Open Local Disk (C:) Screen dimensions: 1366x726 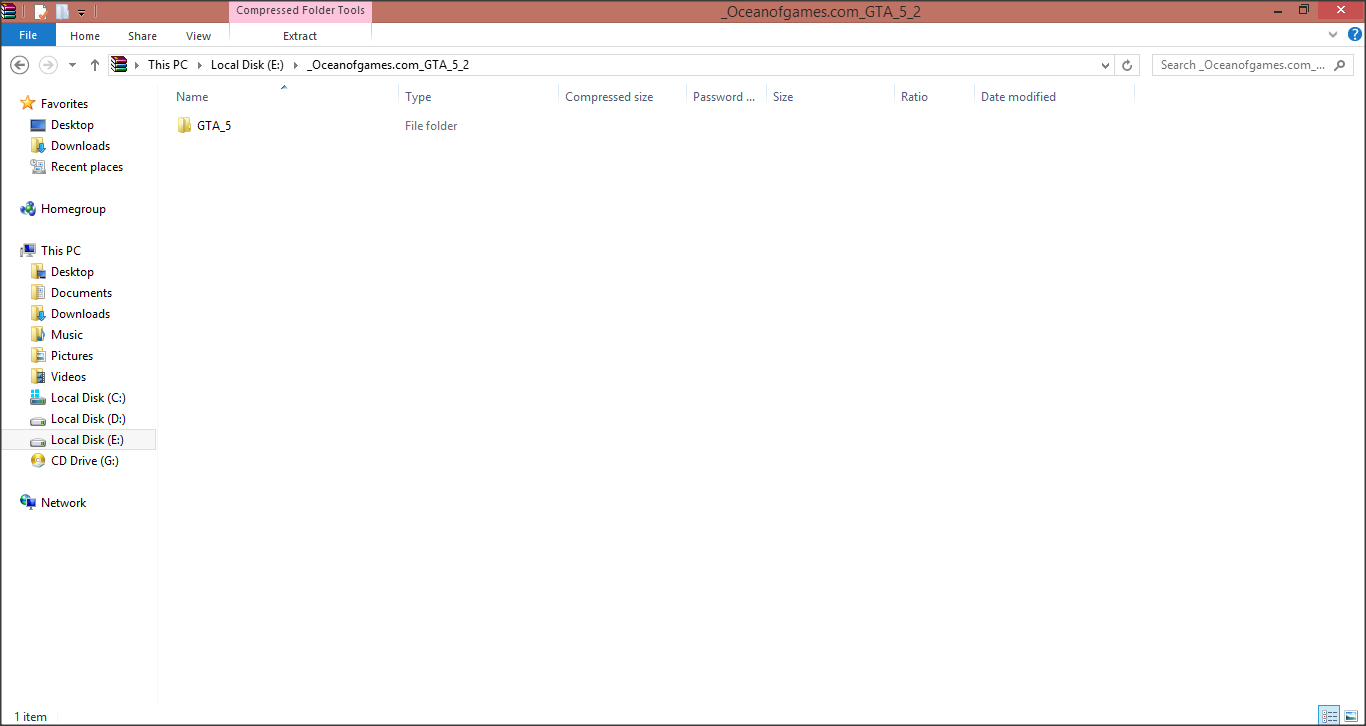tap(88, 398)
